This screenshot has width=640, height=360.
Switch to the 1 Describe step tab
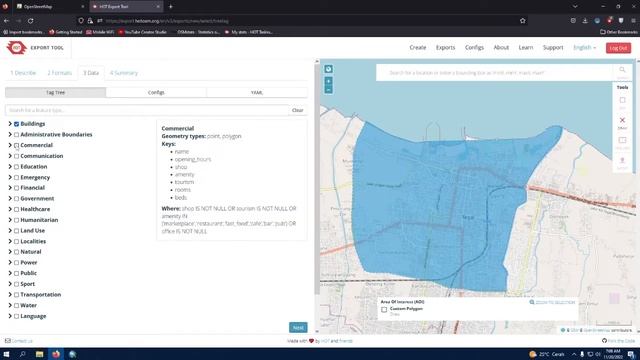[23, 73]
